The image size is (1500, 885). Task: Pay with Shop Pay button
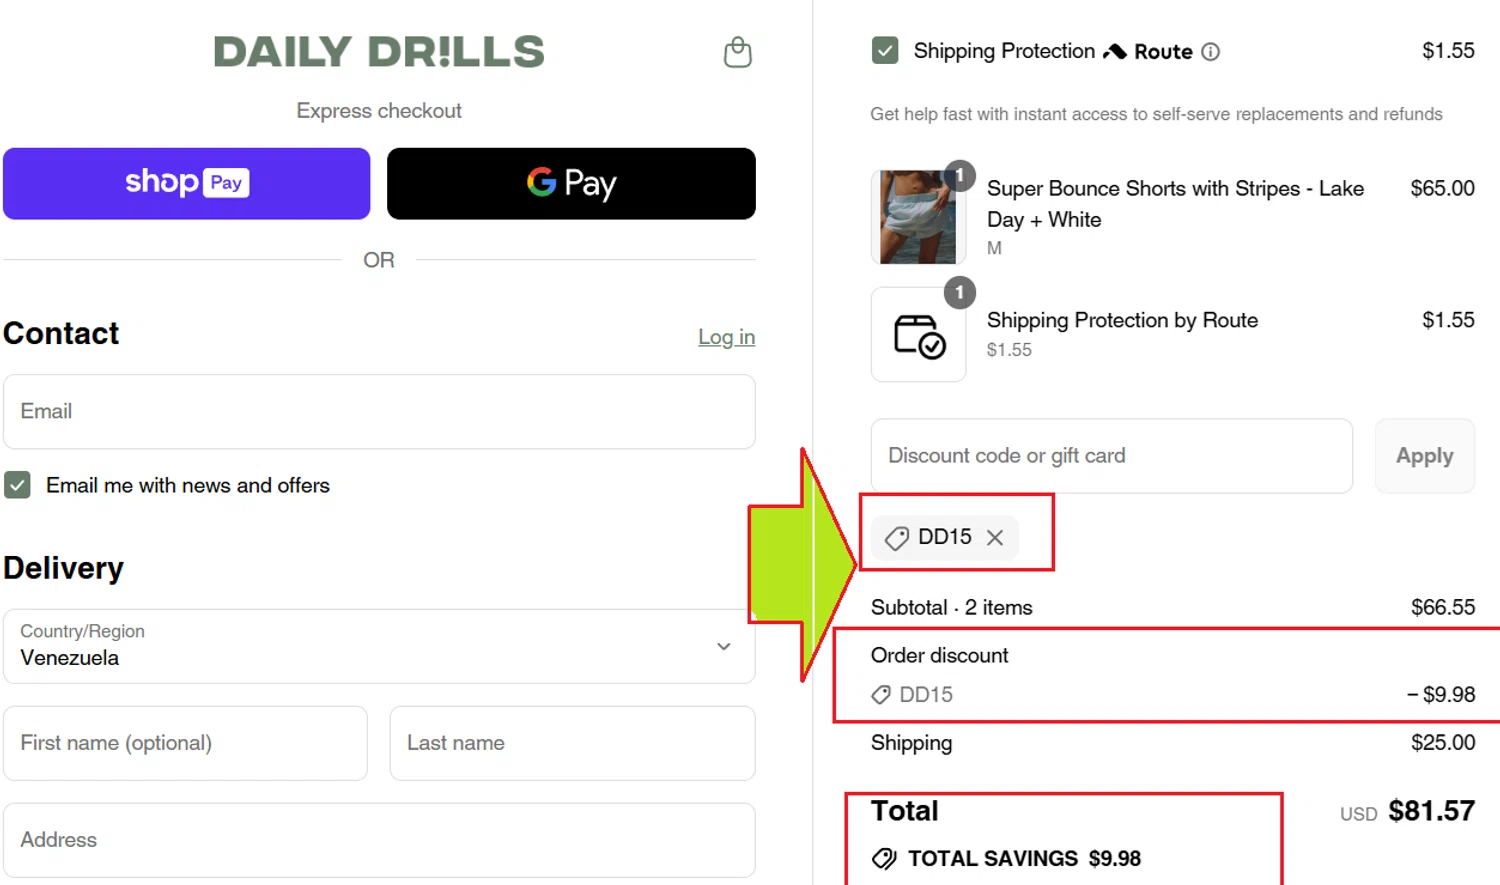tap(187, 183)
